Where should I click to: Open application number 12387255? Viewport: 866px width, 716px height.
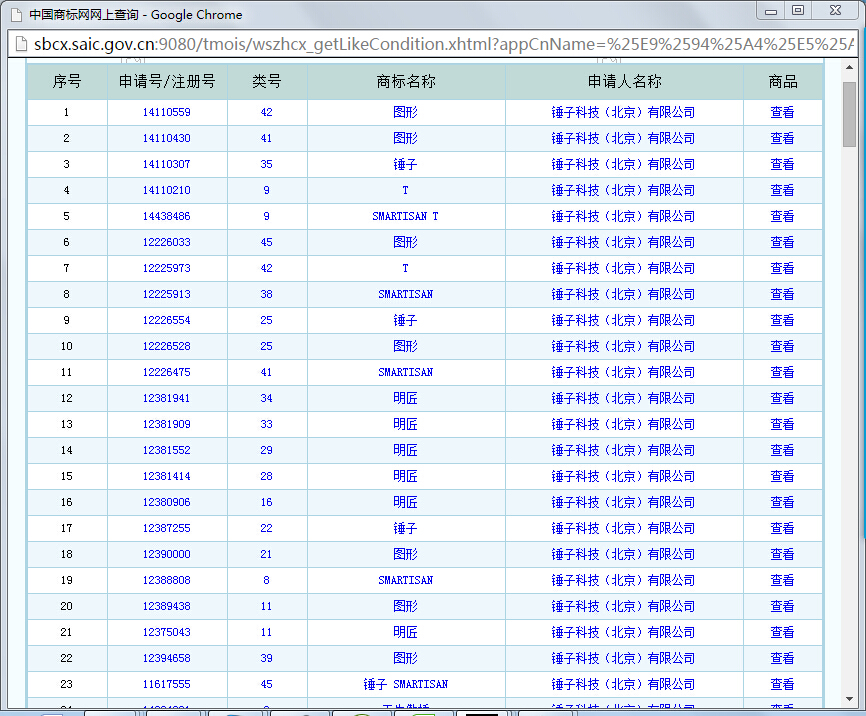[x=167, y=528]
